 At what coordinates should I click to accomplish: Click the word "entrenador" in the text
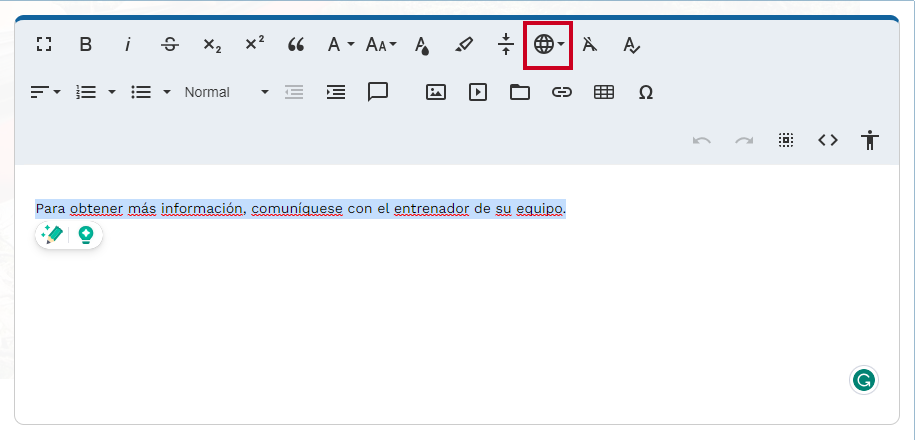[432, 208]
